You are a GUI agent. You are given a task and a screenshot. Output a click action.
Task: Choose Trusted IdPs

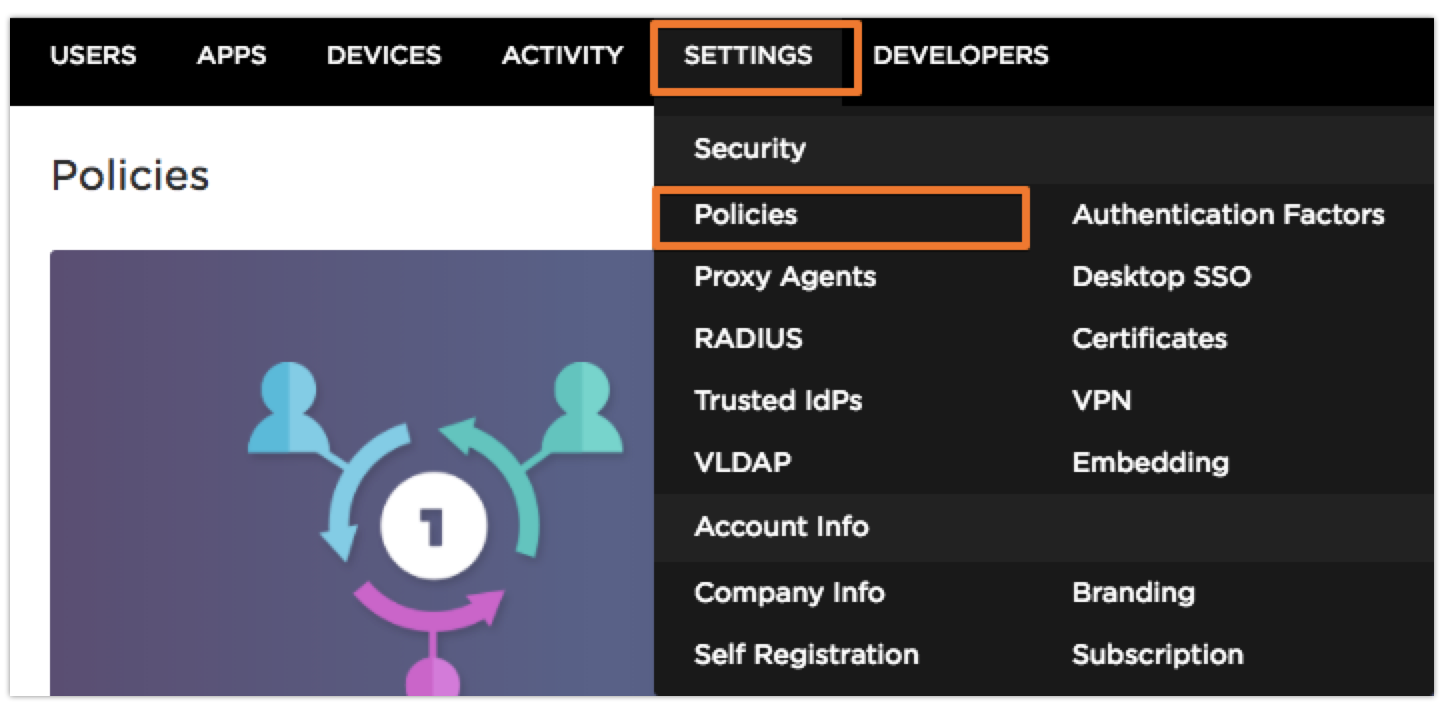coord(778,401)
